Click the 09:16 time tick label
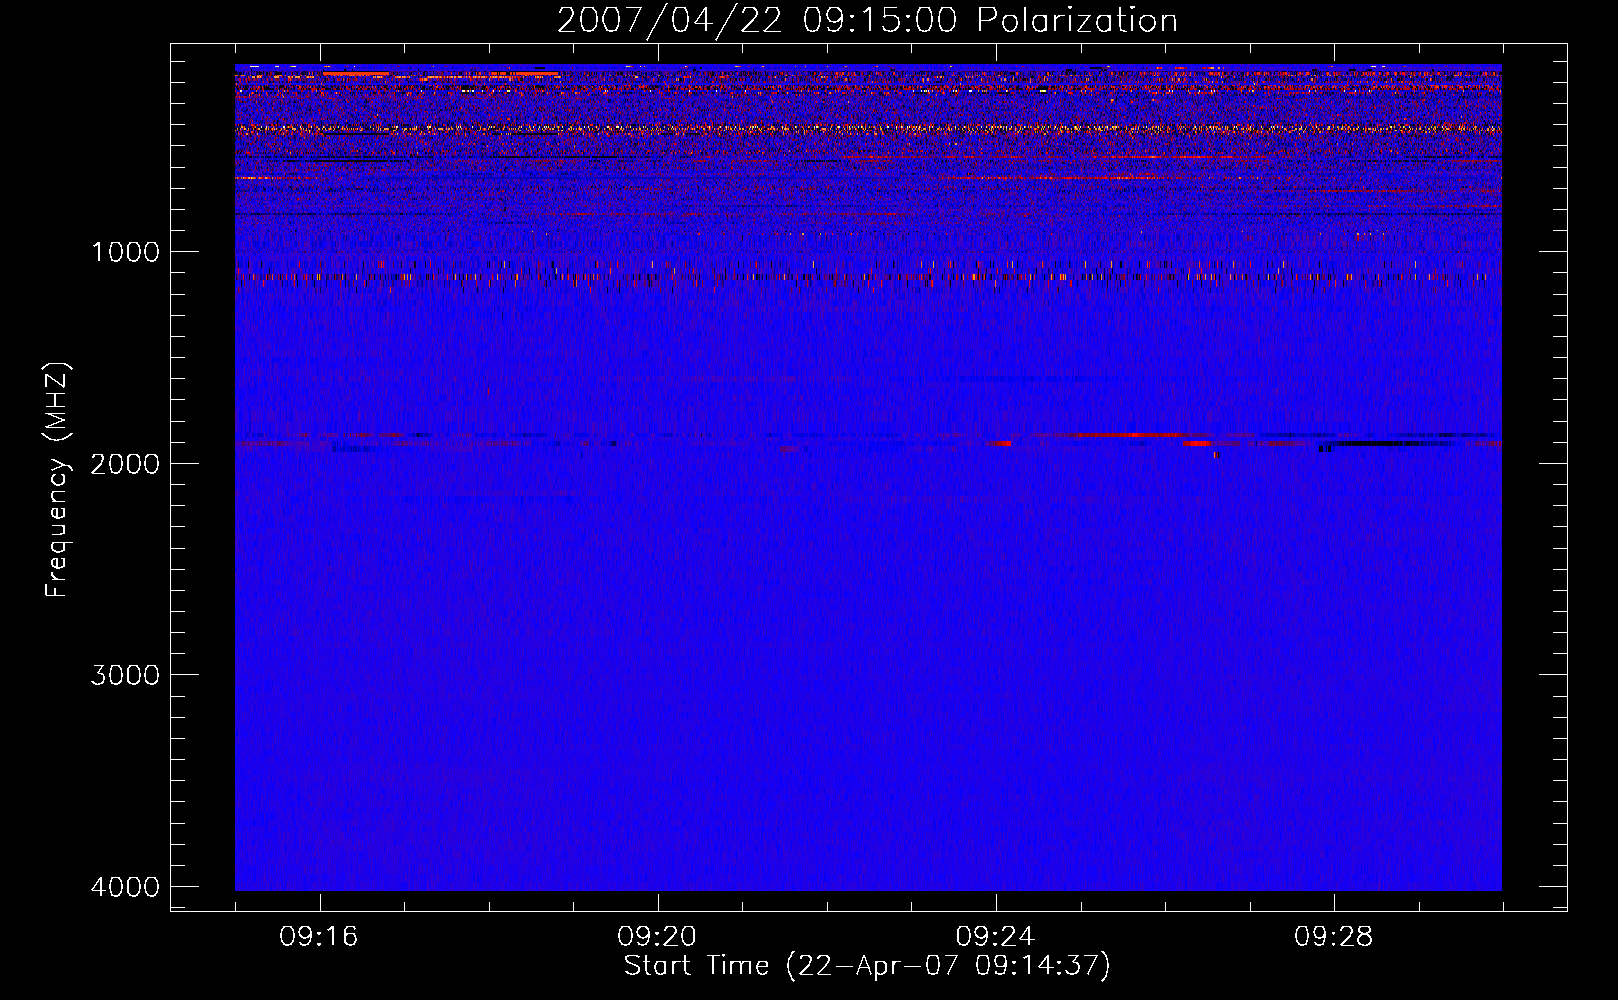 pos(319,937)
